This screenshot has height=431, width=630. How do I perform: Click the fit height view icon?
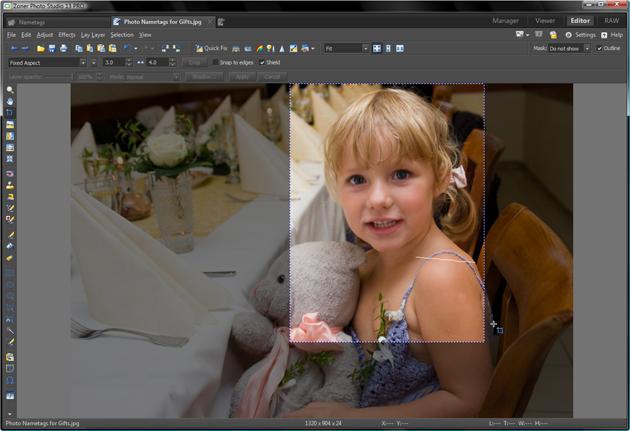(388, 49)
